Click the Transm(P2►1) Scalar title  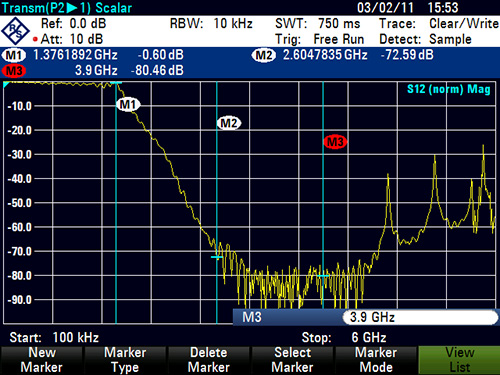coord(67,8)
